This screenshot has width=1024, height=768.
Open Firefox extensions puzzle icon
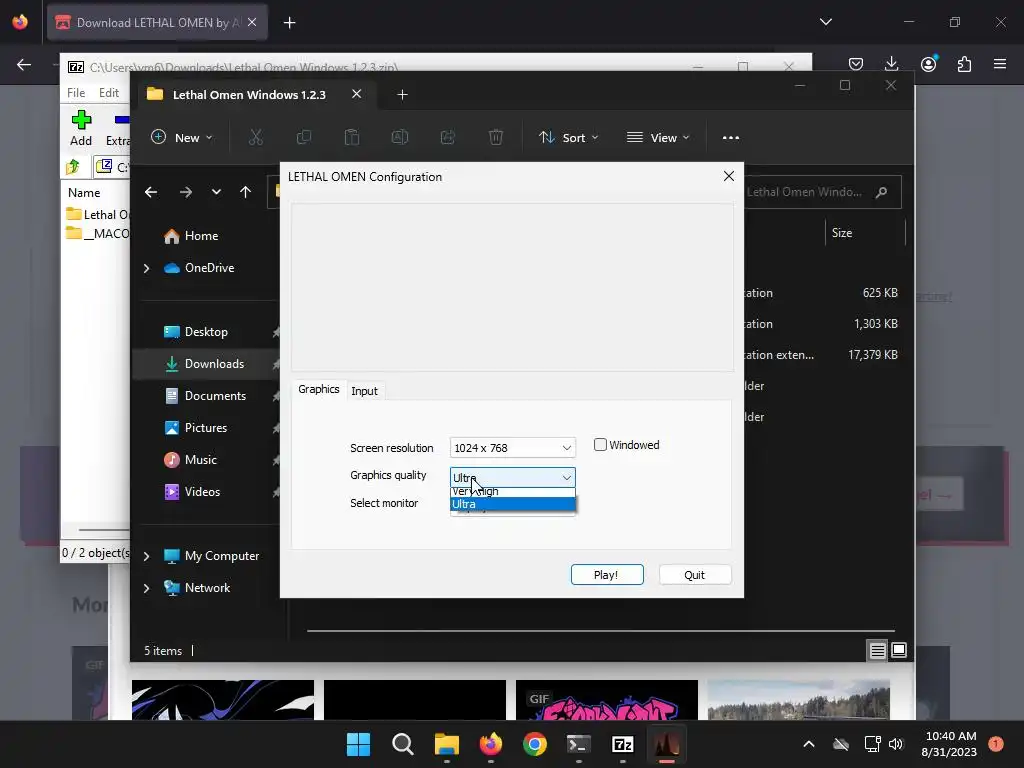pos(964,64)
